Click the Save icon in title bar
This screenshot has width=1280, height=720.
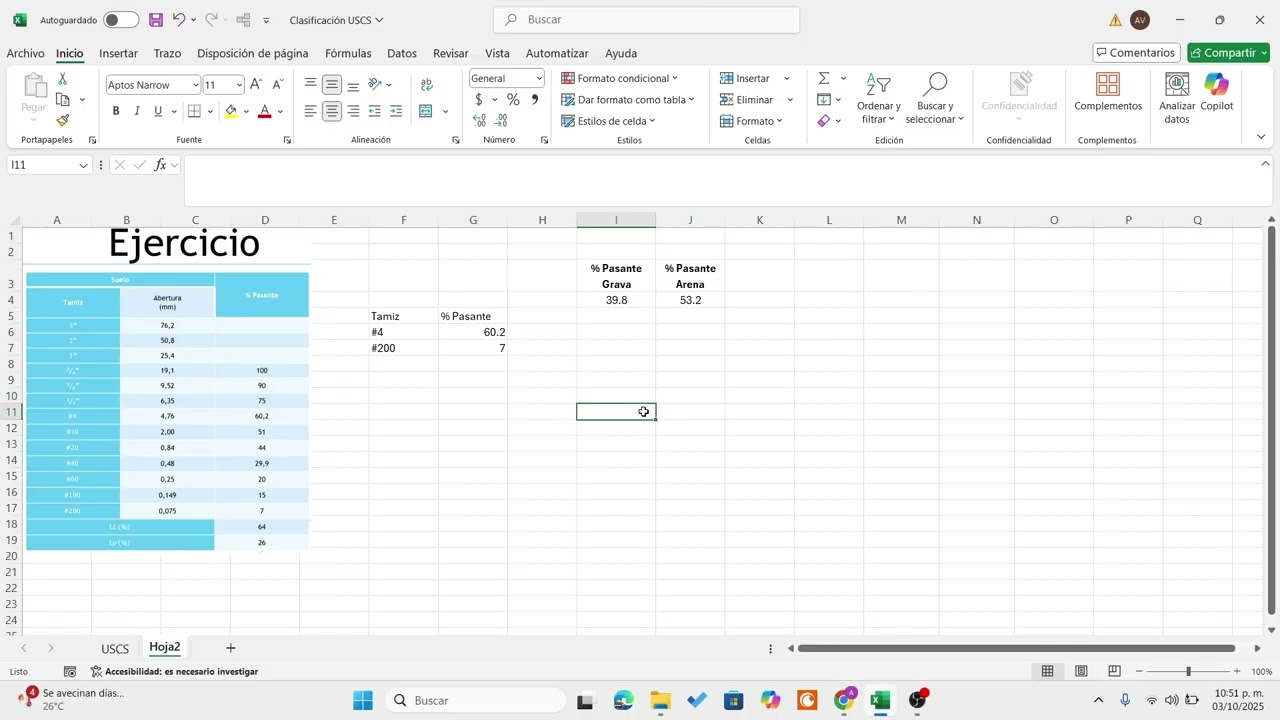coord(156,20)
